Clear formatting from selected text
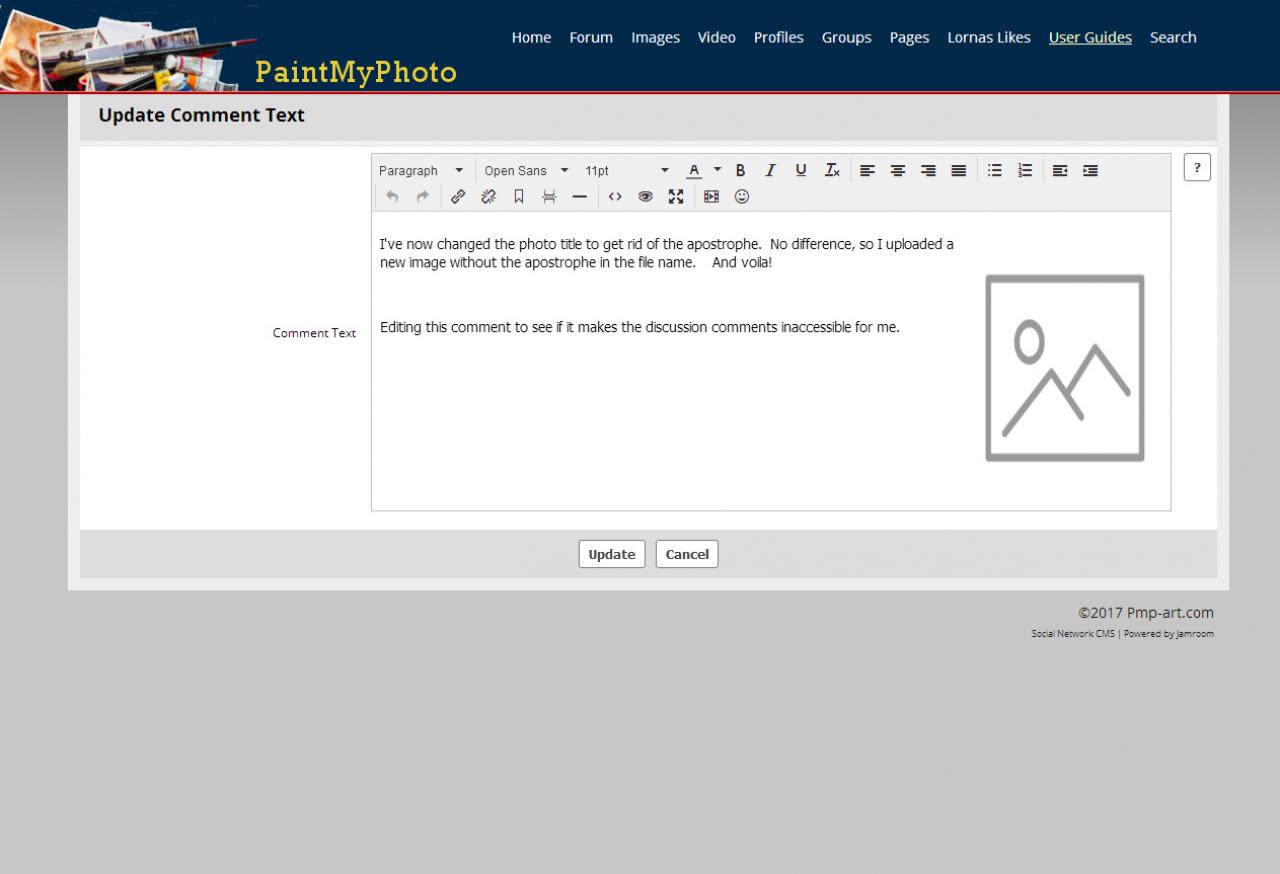Image resolution: width=1280 pixels, height=874 pixels. [832, 171]
